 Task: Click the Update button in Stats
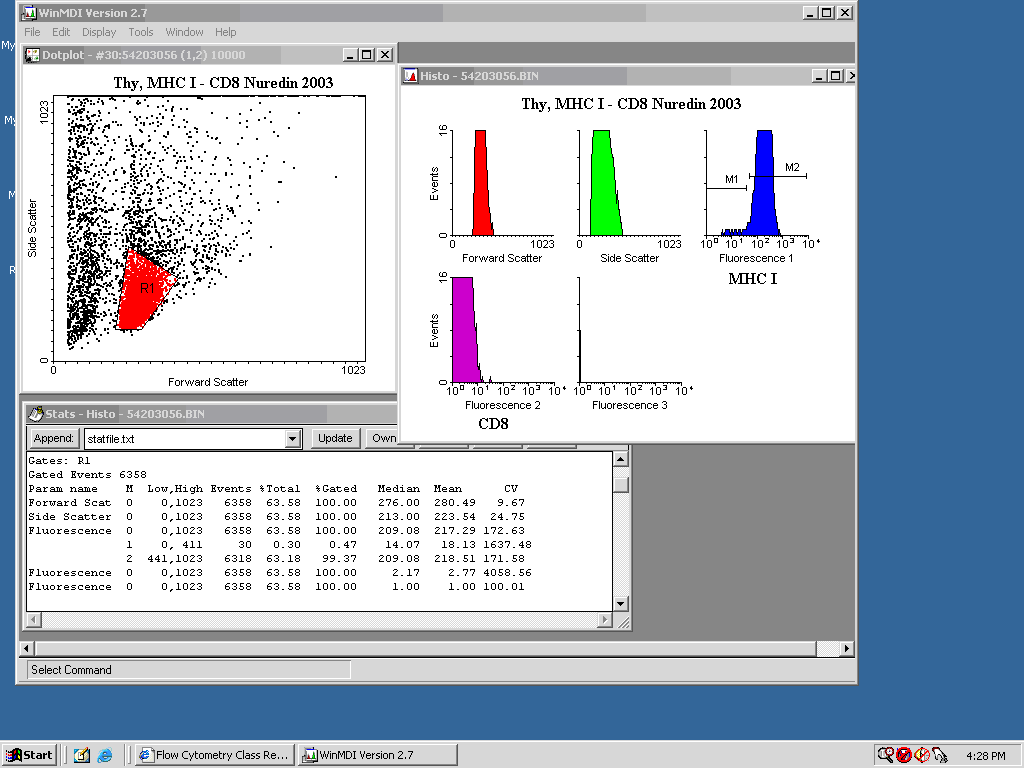335,438
